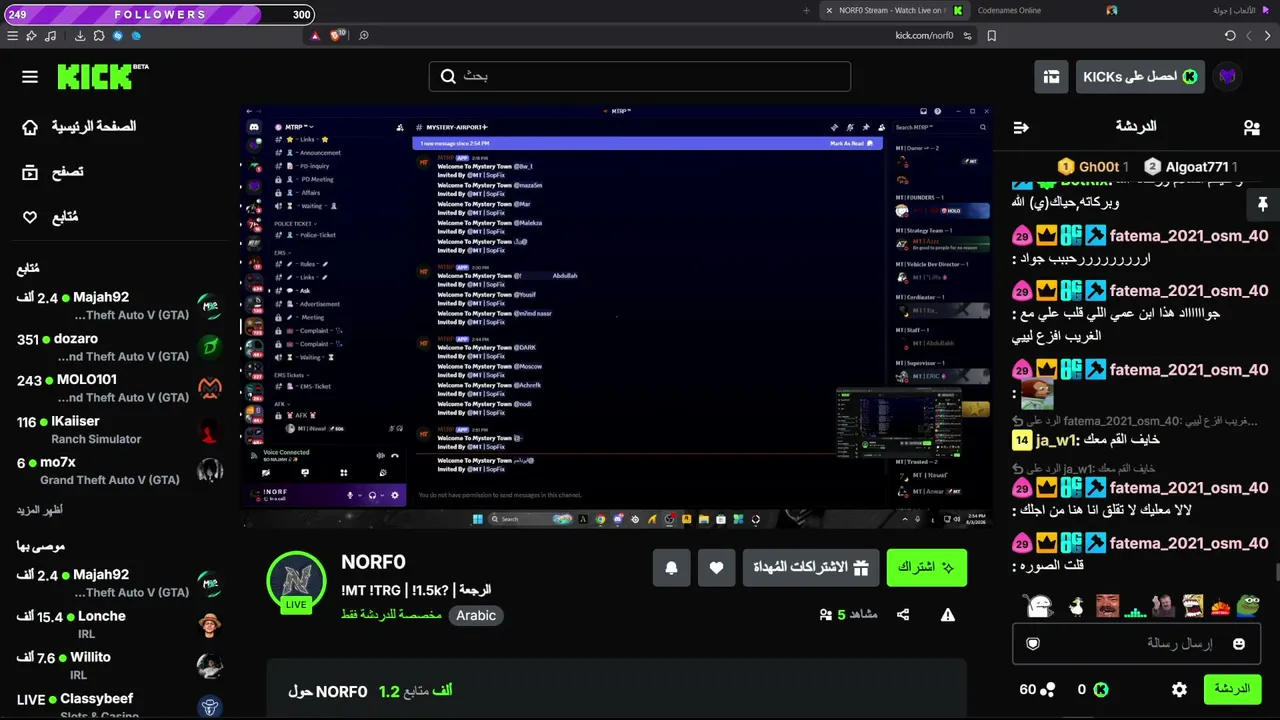The image size is (1280, 720).
Task: Click ja_w1 username in chat
Action: (1056, 440)
